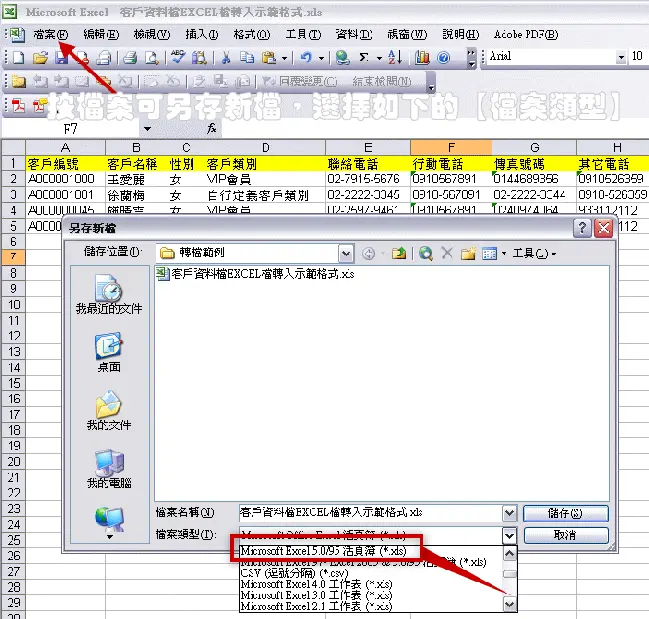Click the 取消 button
This screenshot has width=649, height=619.
(566, 535)
